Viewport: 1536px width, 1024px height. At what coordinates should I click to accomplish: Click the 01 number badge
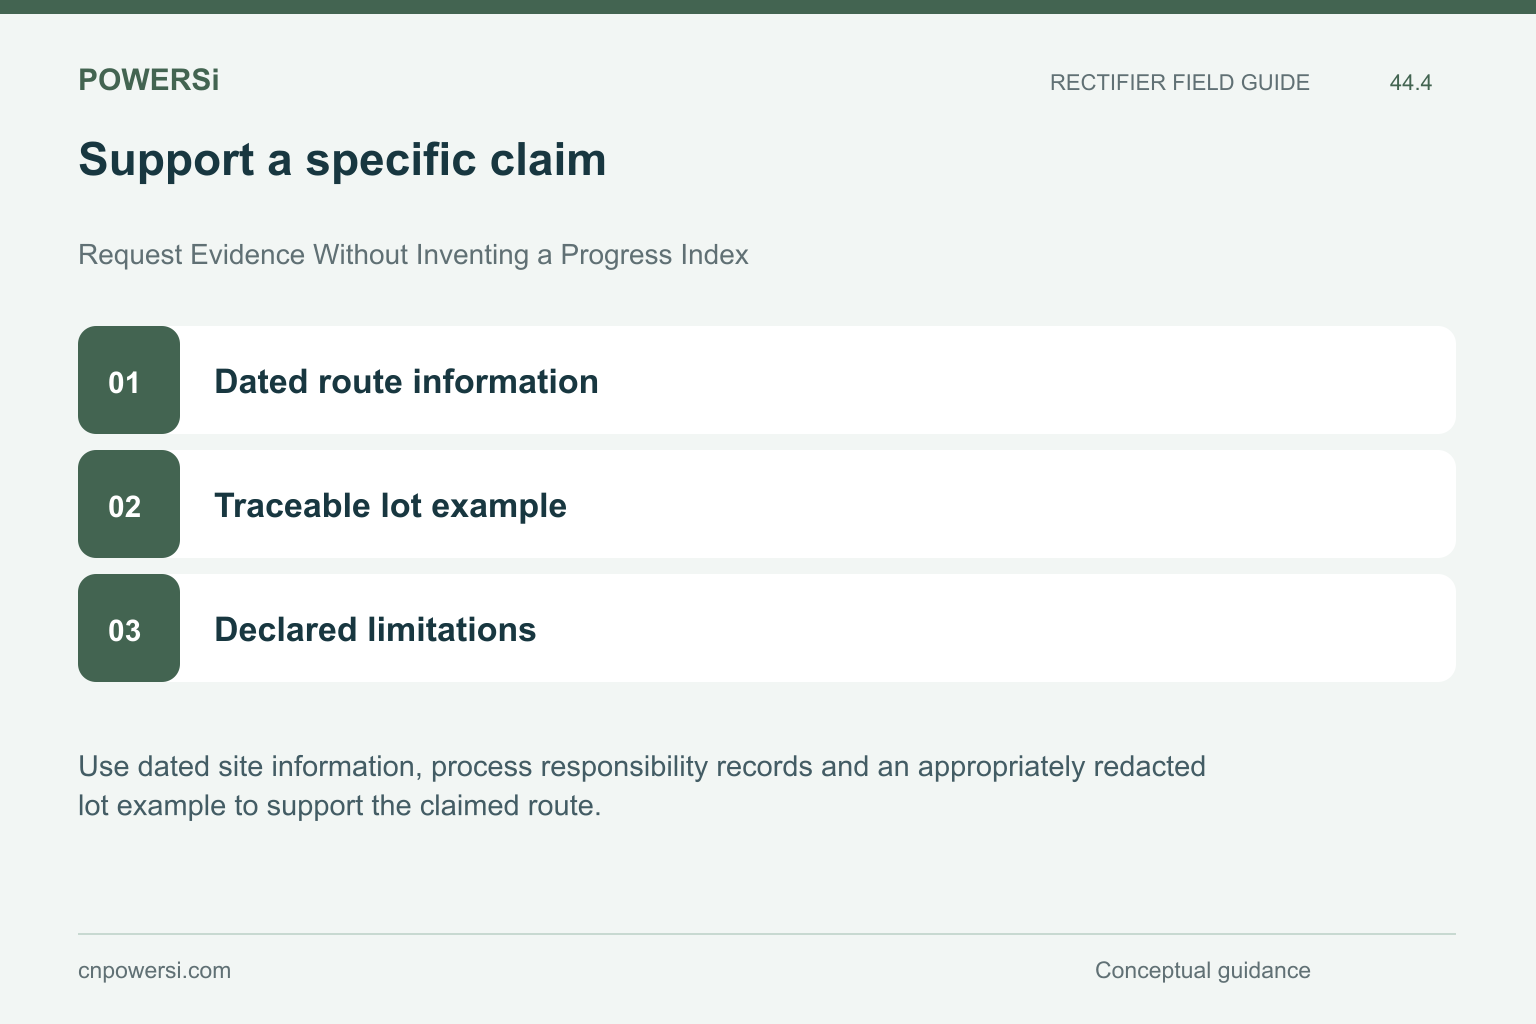(129, 380)
